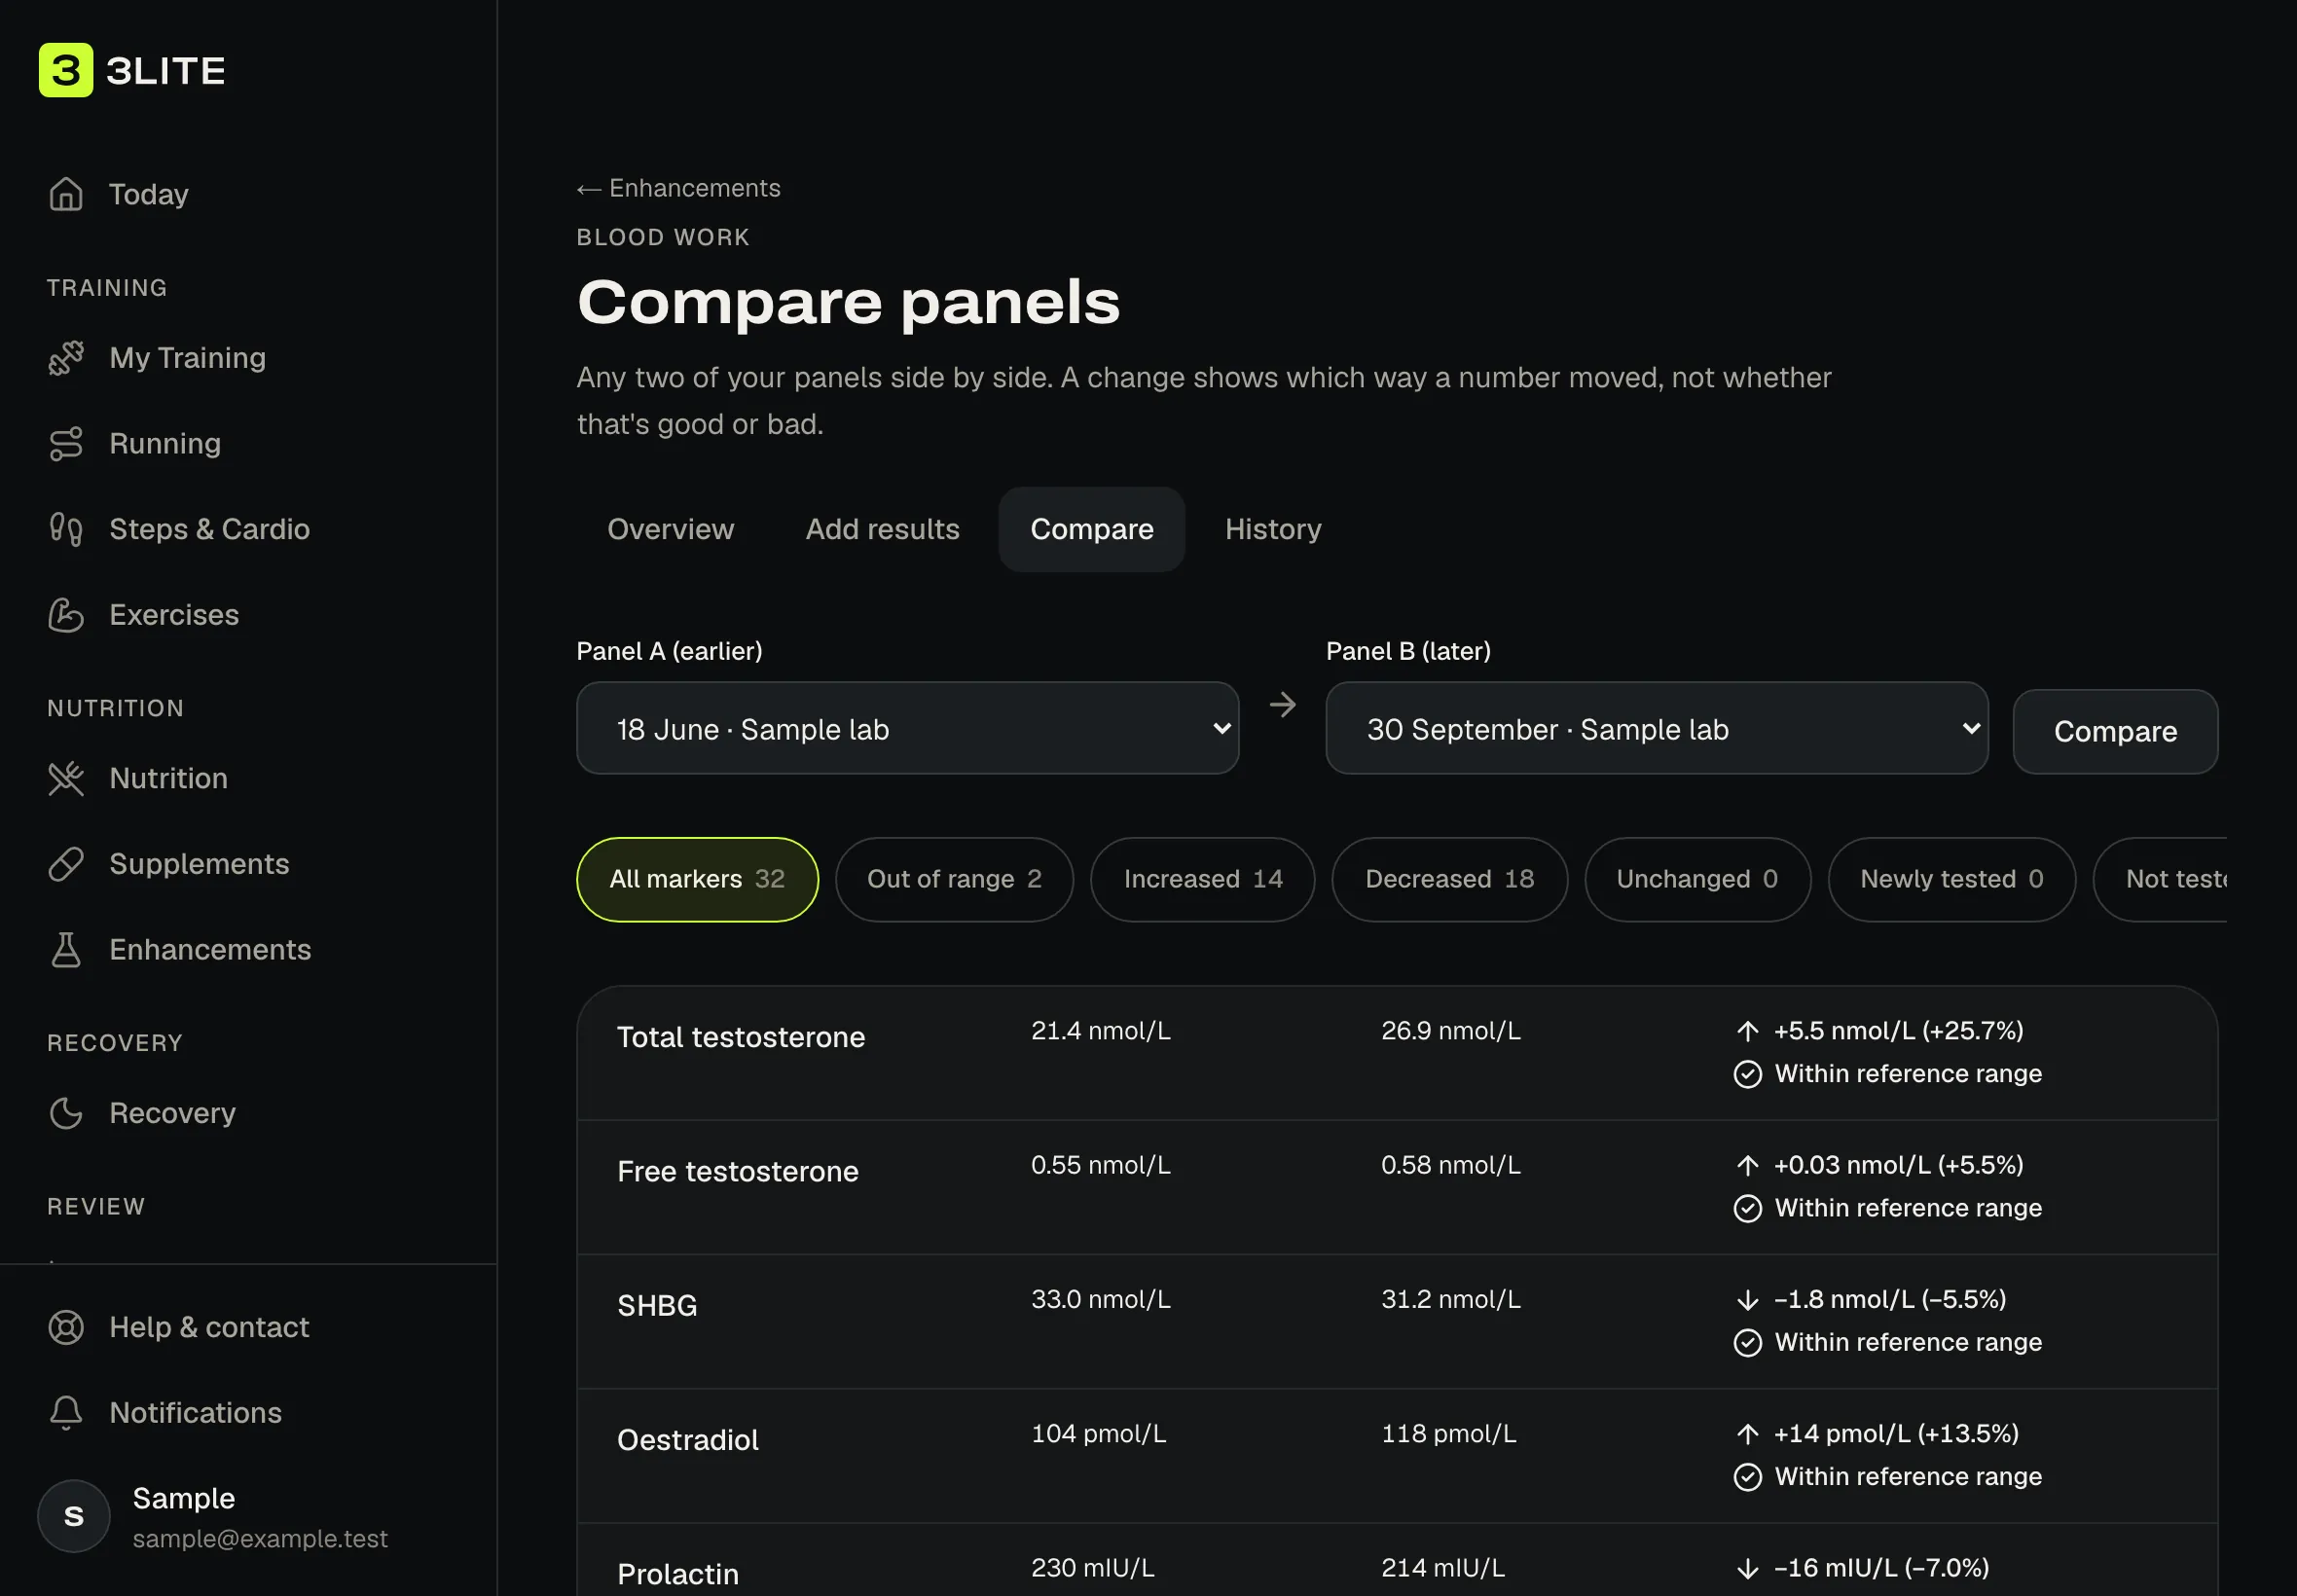Click the 104 pmol/L value
The width and height of the screenshot is (2297, 1596).
click(x=1098, y=1434)
